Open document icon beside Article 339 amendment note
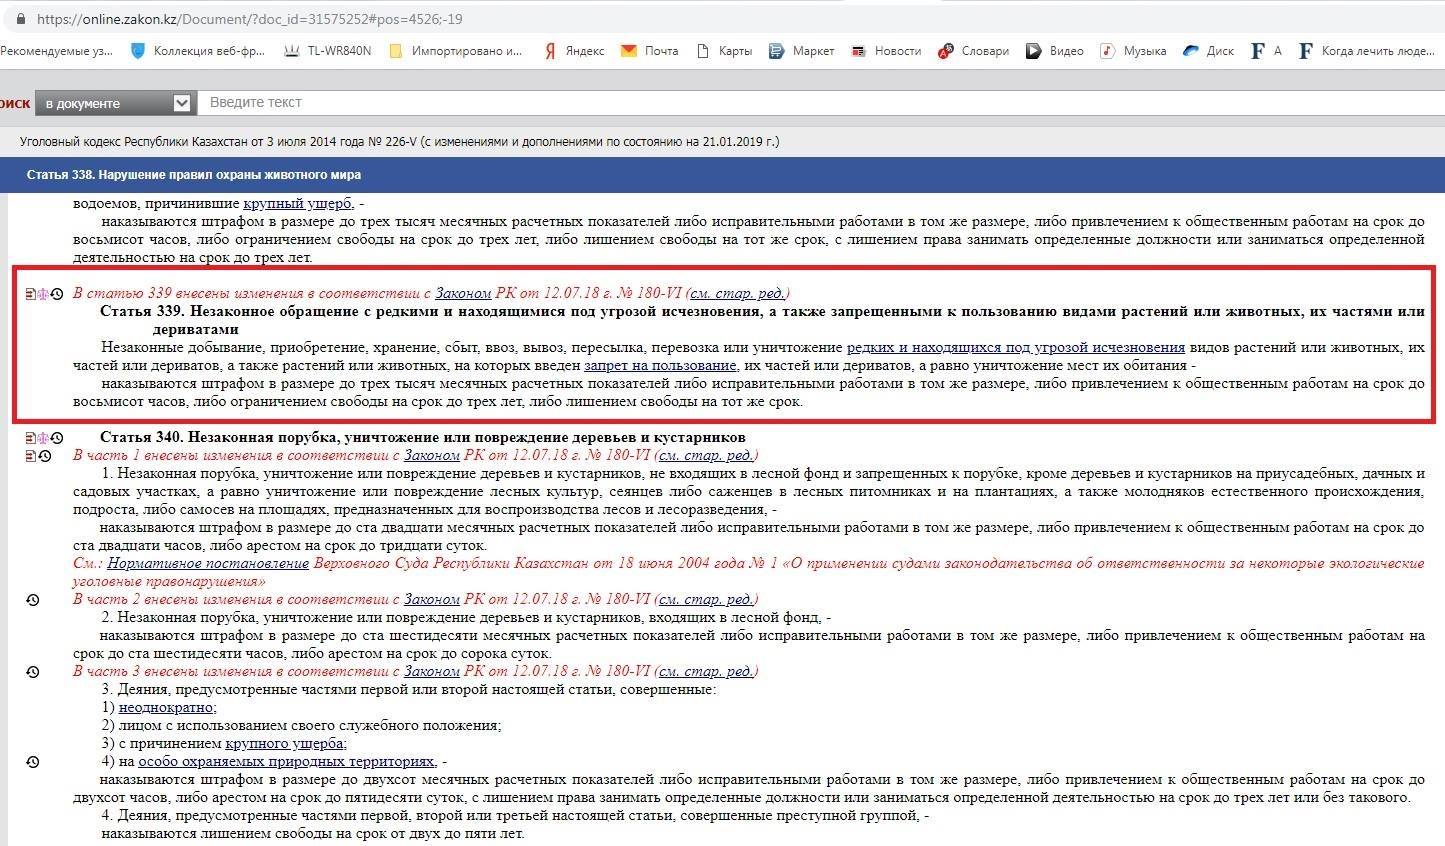 30,294
